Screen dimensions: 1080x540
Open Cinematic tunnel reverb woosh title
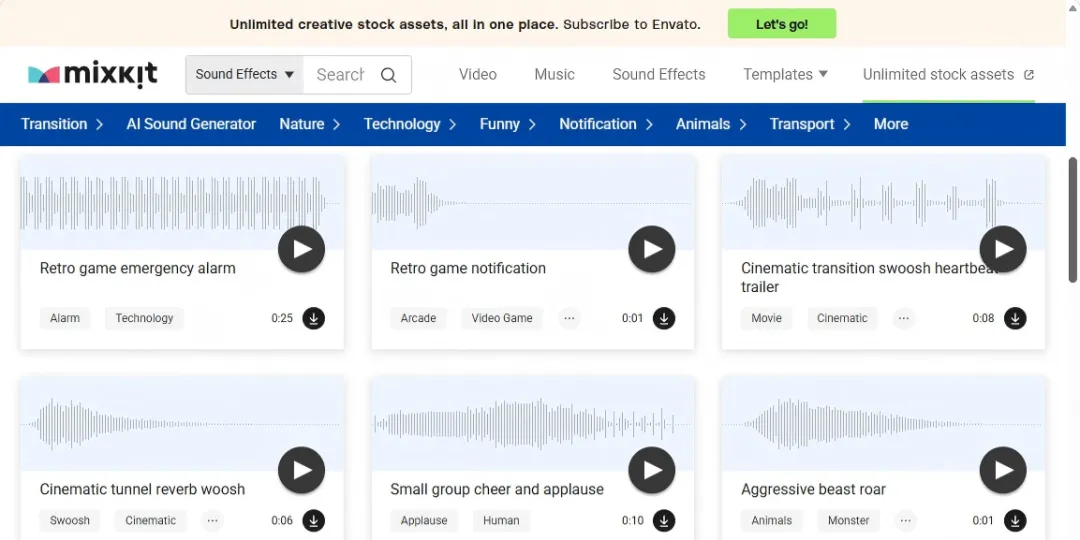click(x=143, y=490)
